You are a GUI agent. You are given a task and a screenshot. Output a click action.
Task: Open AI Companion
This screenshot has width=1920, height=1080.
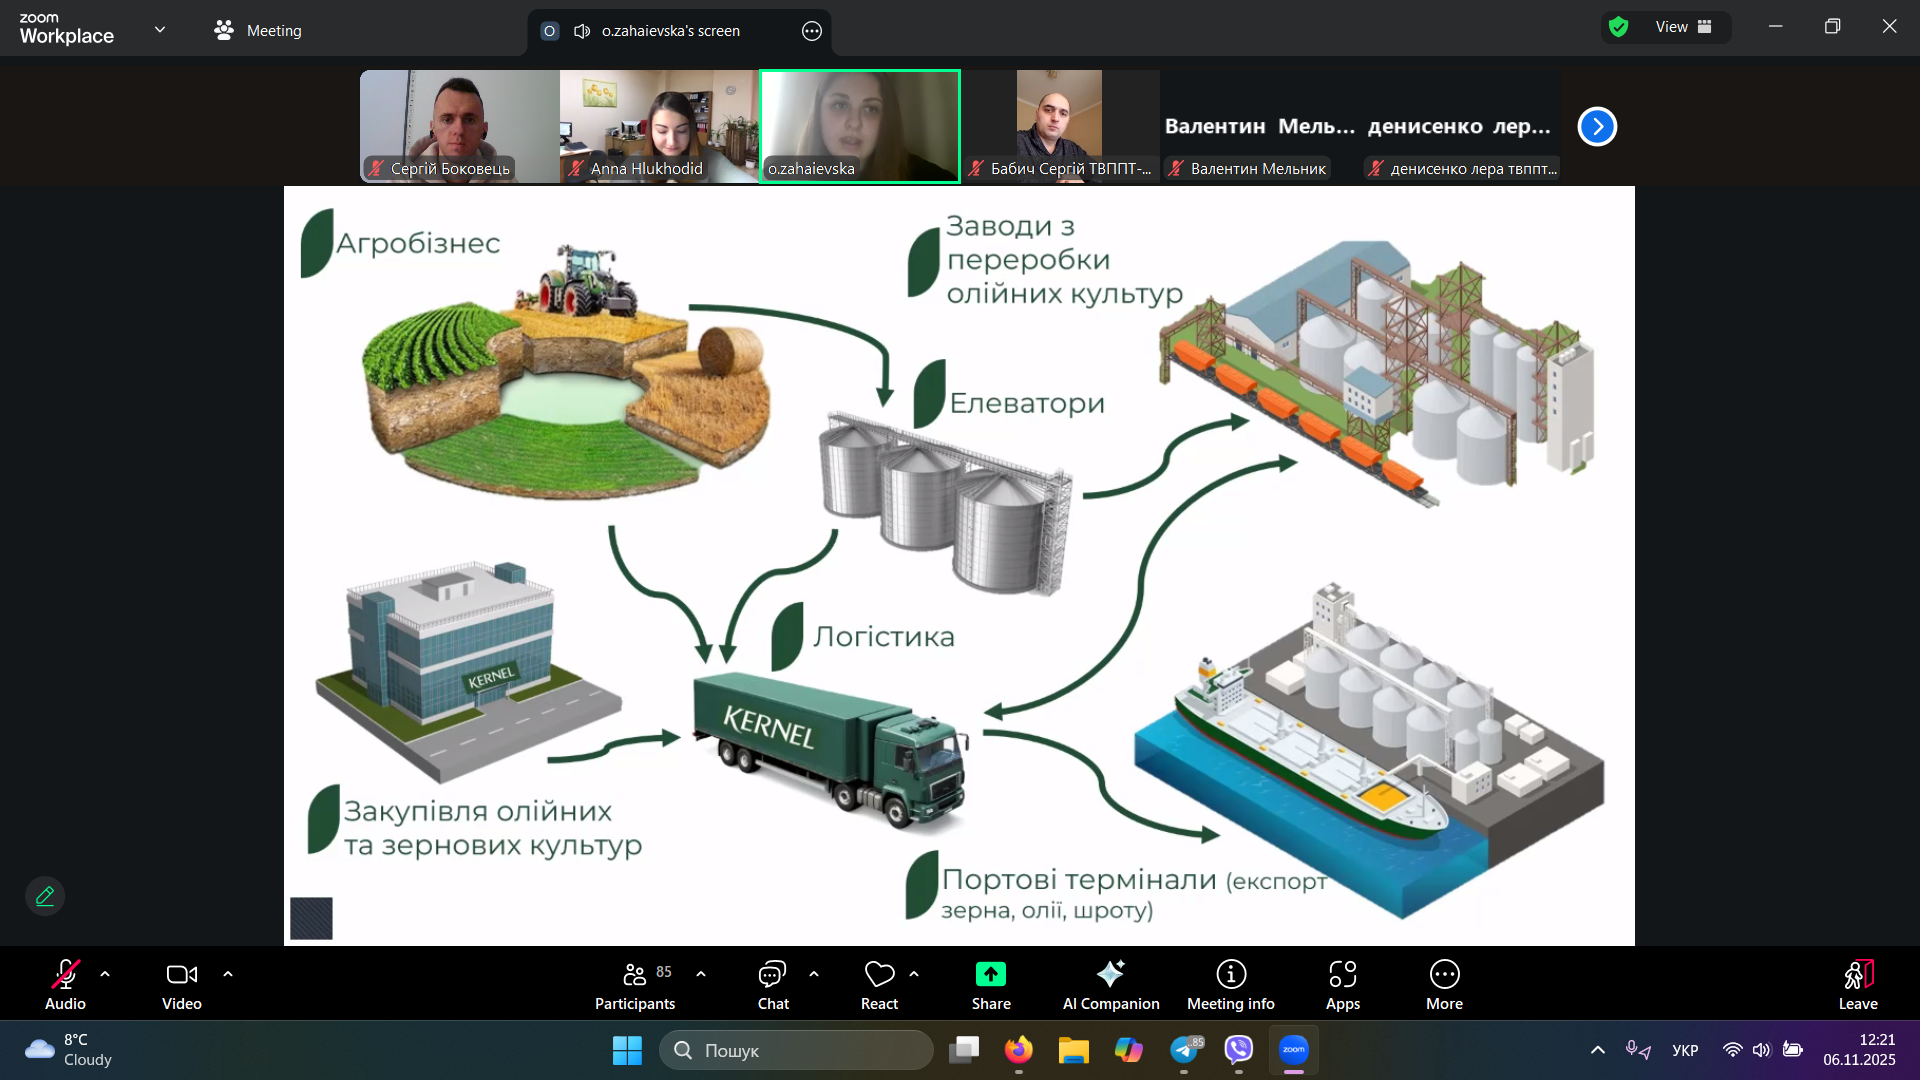(x=1110, y=985)
